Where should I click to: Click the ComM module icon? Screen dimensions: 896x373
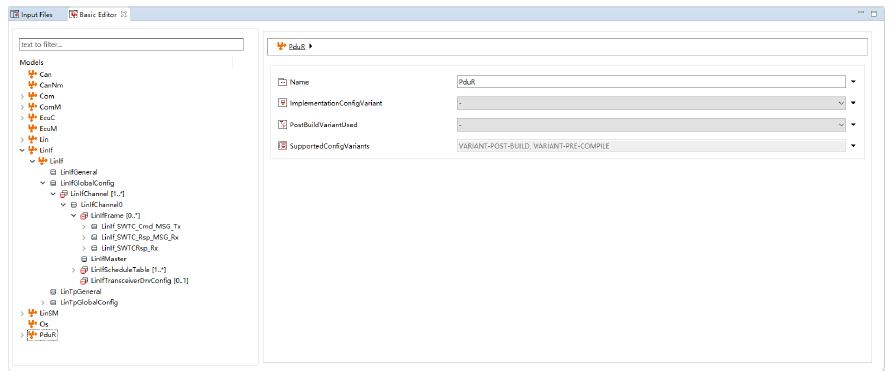33,107
